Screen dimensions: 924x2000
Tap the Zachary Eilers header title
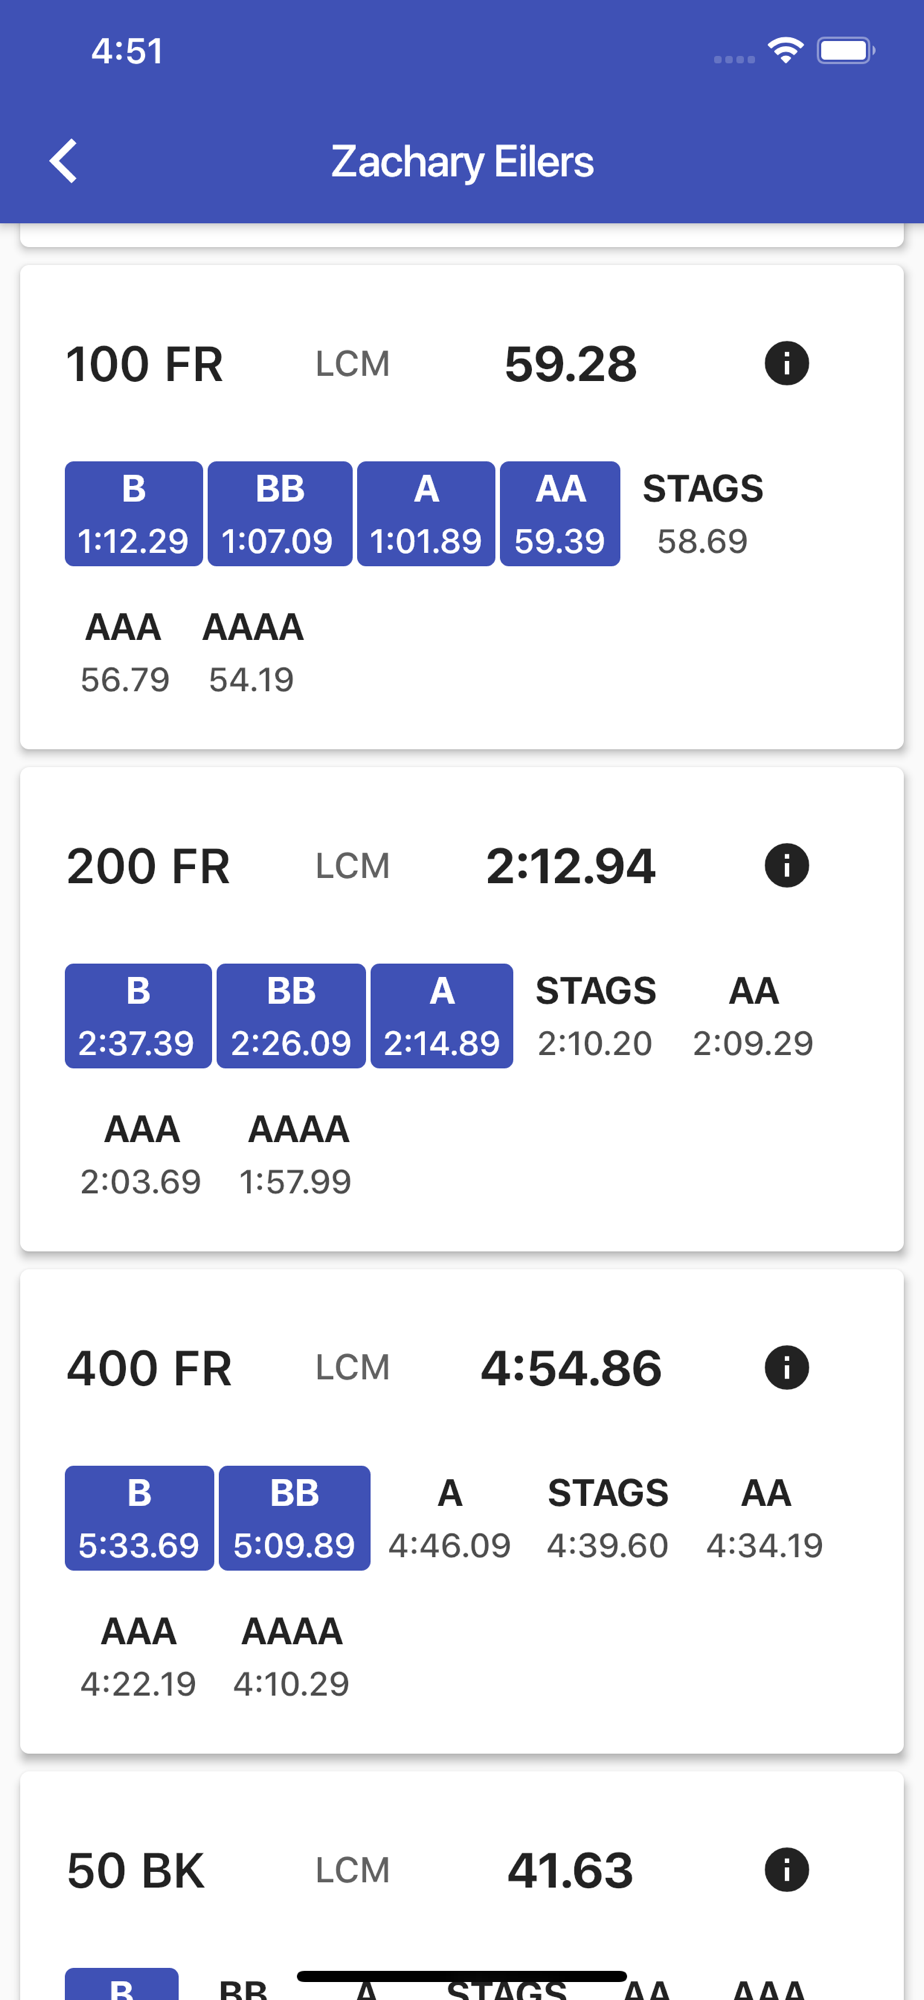point(462,162)
